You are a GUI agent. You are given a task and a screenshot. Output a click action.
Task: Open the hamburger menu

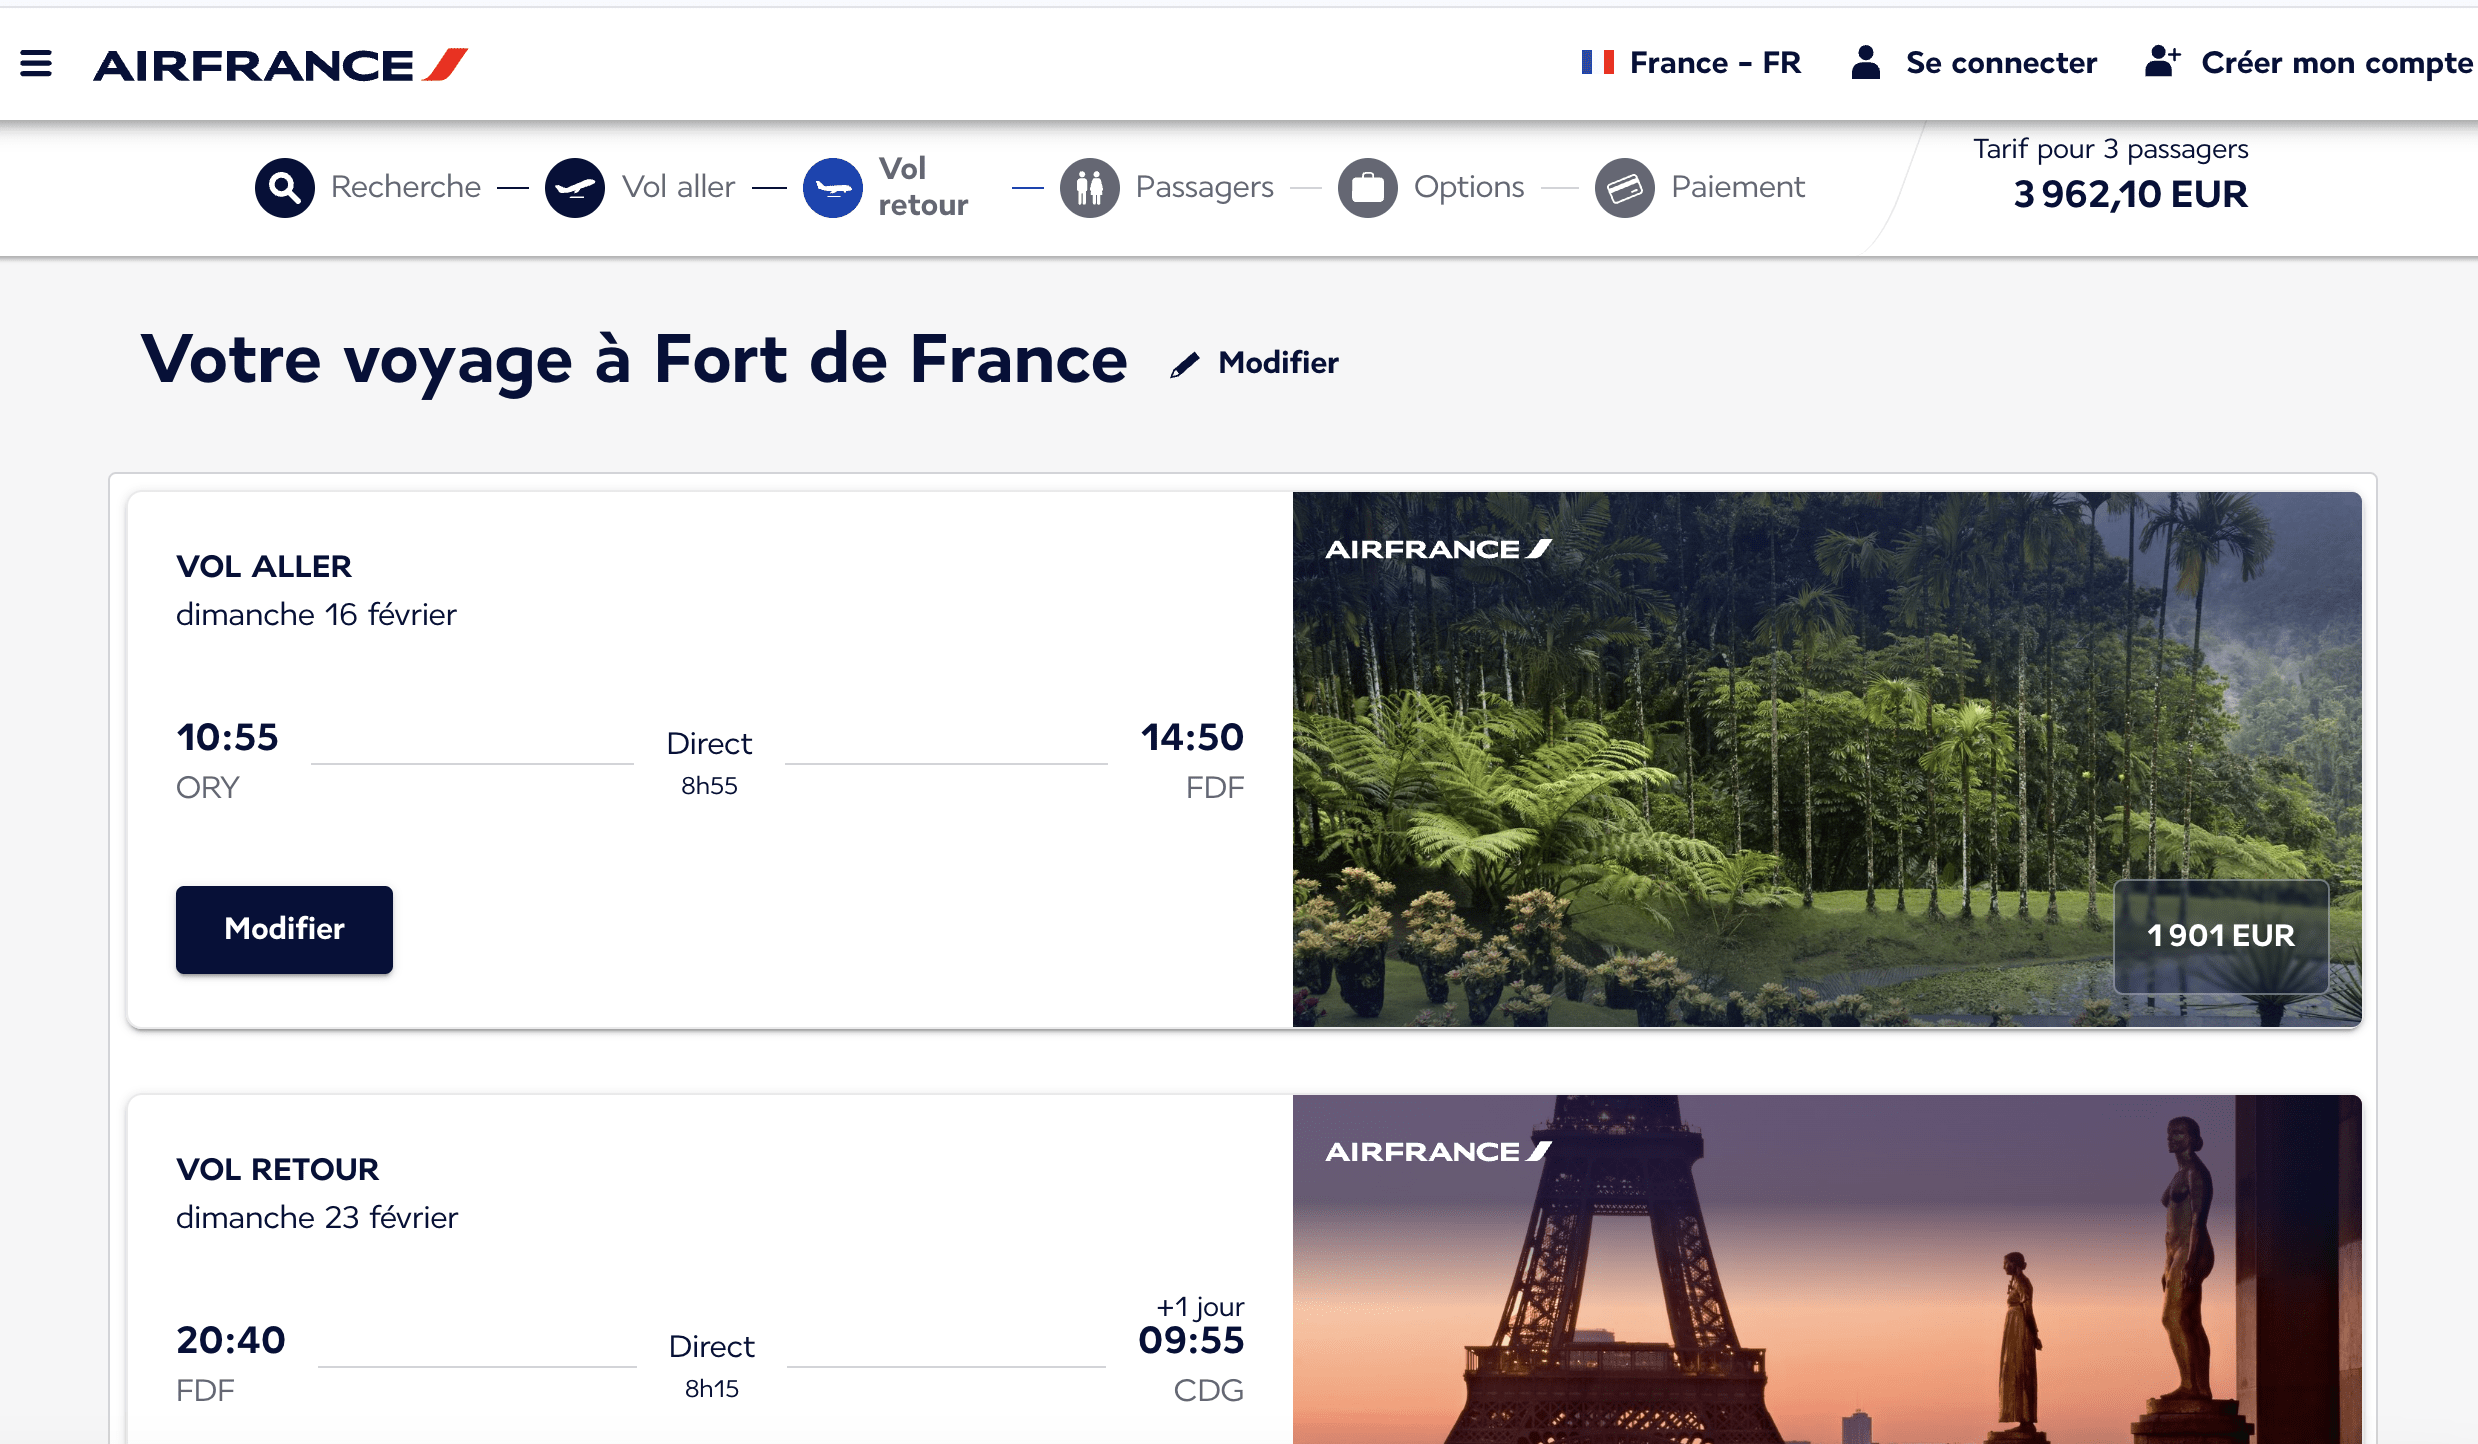click(36, 64)
